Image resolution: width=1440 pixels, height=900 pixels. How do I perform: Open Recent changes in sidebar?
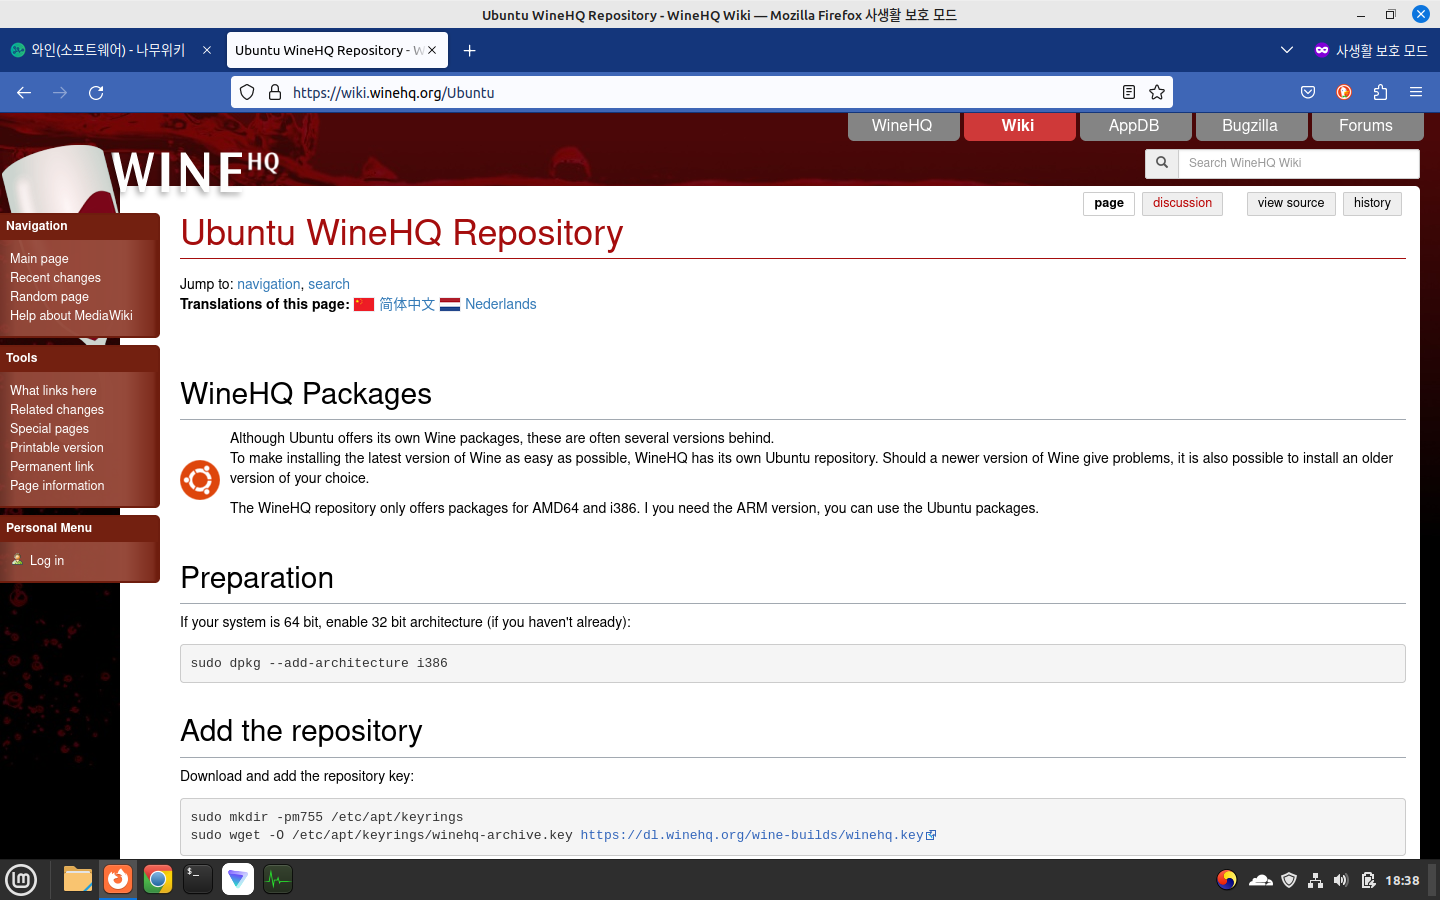[x=55, y=277]
